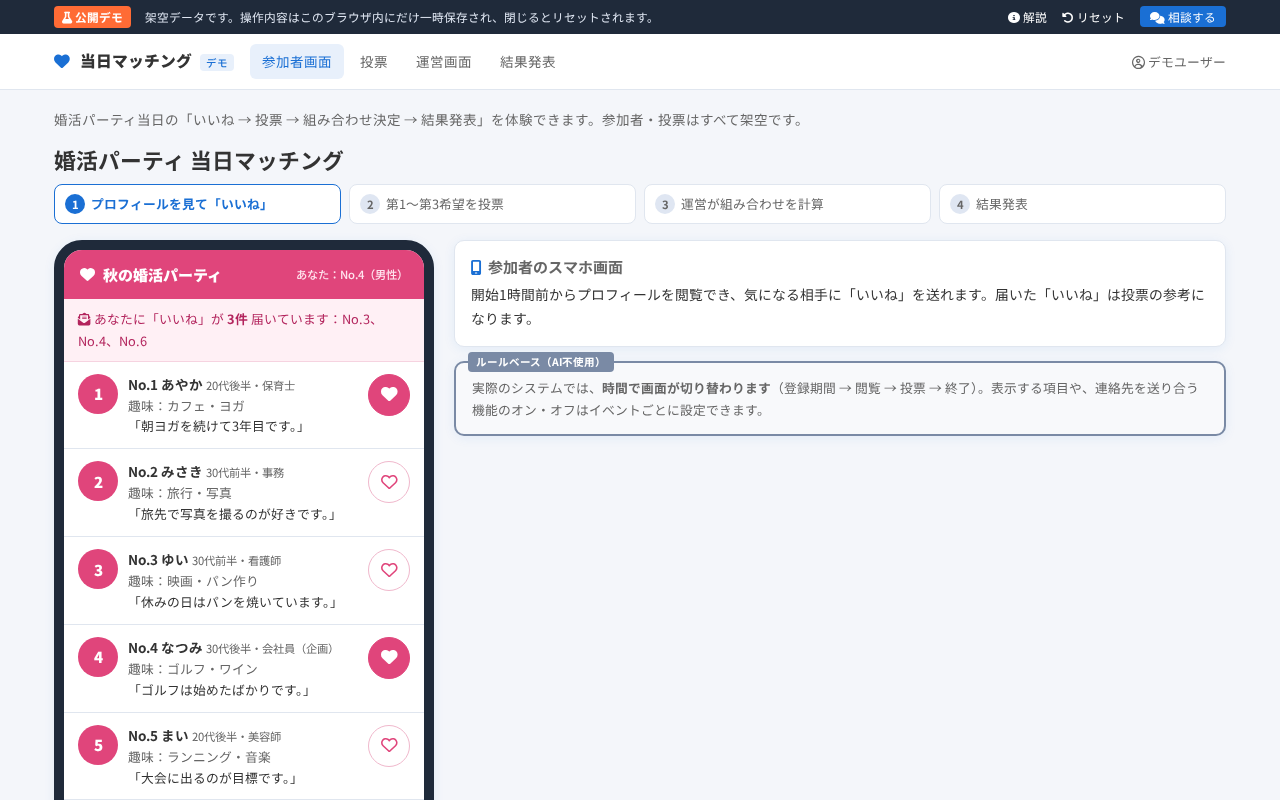Click the number 4 avatar for なつみ
This screenshot has height=800, width=1280.
point(98,657)
